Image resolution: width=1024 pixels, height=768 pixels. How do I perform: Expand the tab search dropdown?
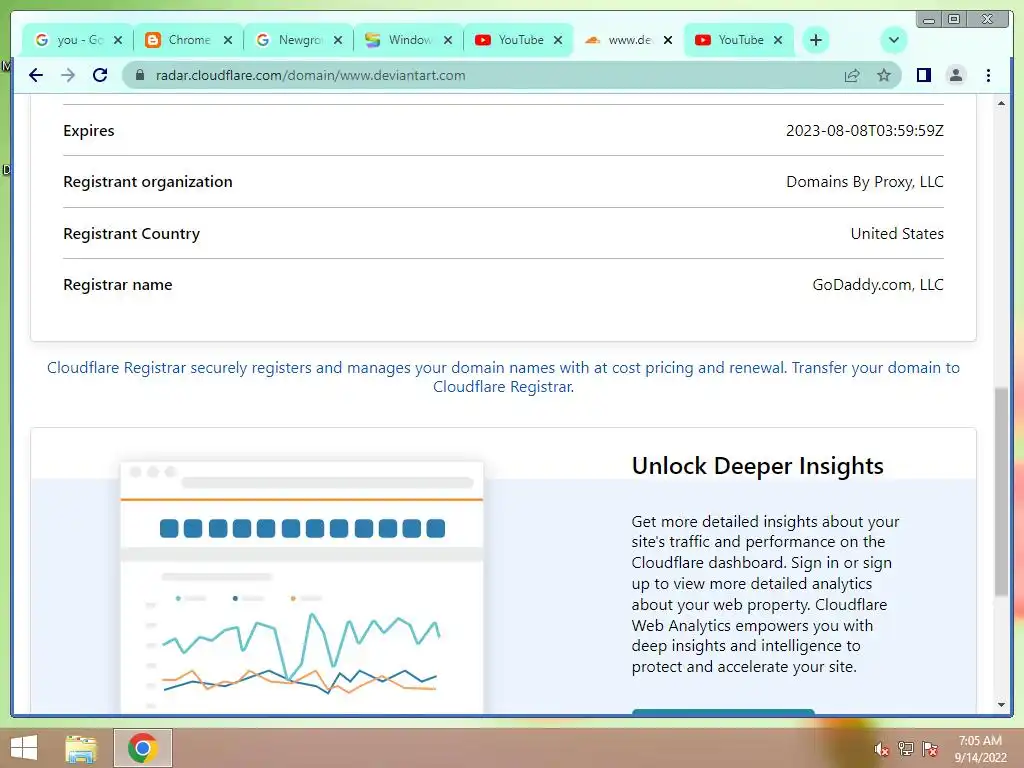click(893, 40)
